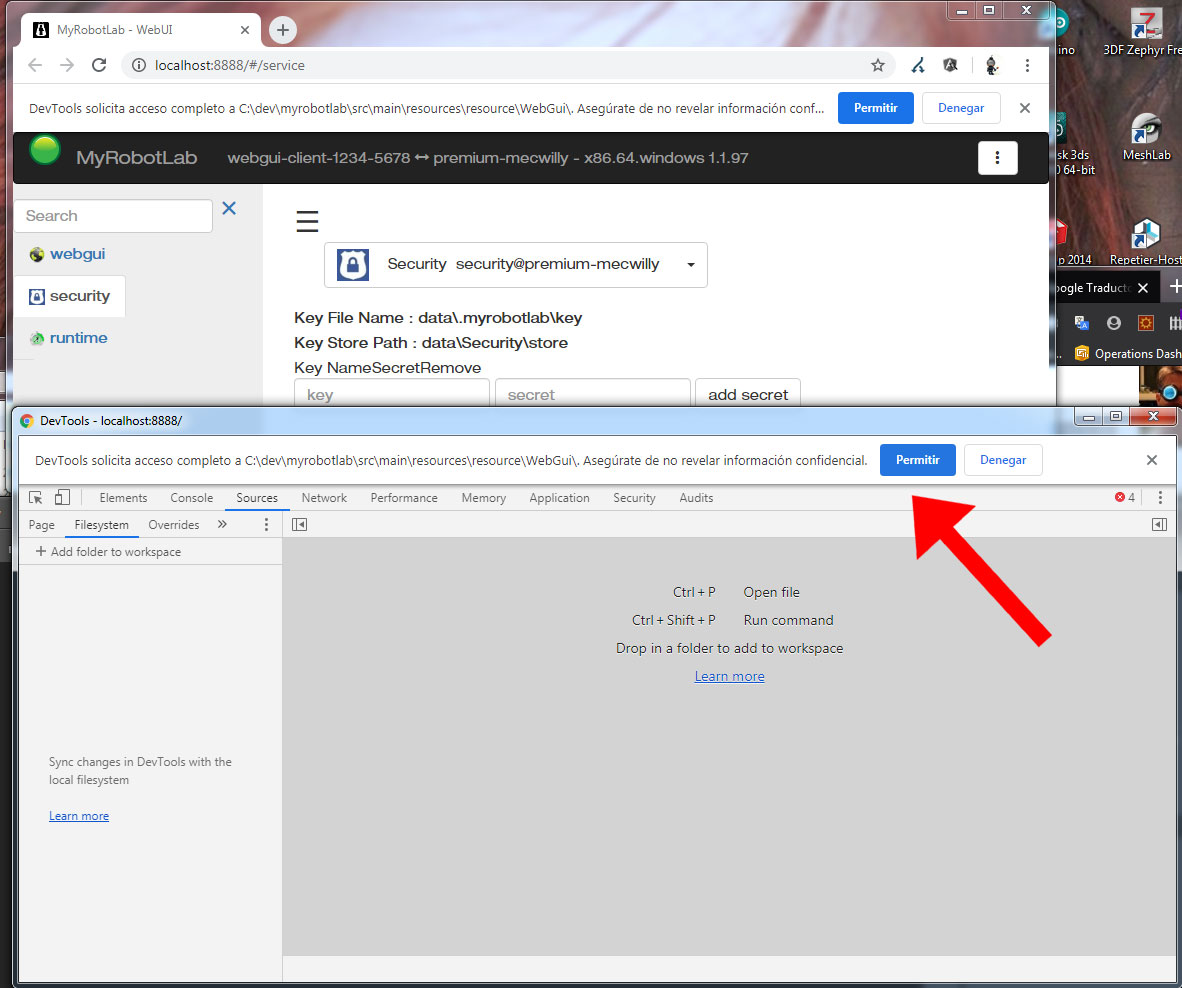This screenshot has width=1182, height=988.
Task: Open the Performance tab
Action: point(404,497)
